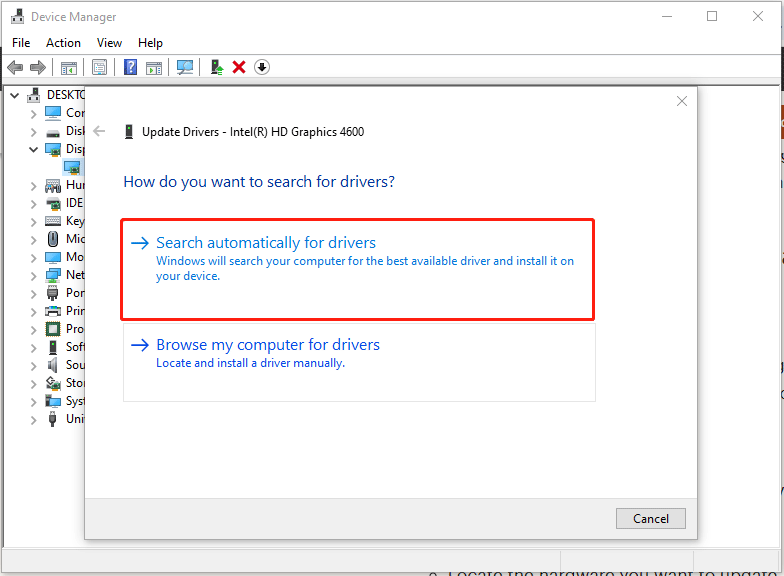Open the View menu
This screenshot has width=784, height=576.
pos(110,43)
